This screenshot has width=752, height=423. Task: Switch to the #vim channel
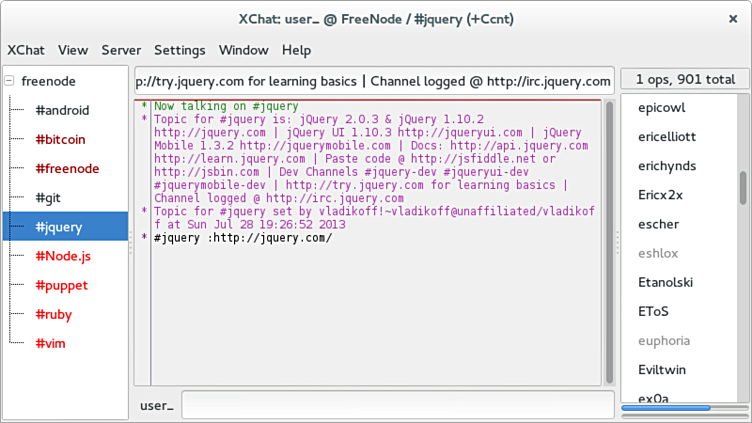coord(51,343)
